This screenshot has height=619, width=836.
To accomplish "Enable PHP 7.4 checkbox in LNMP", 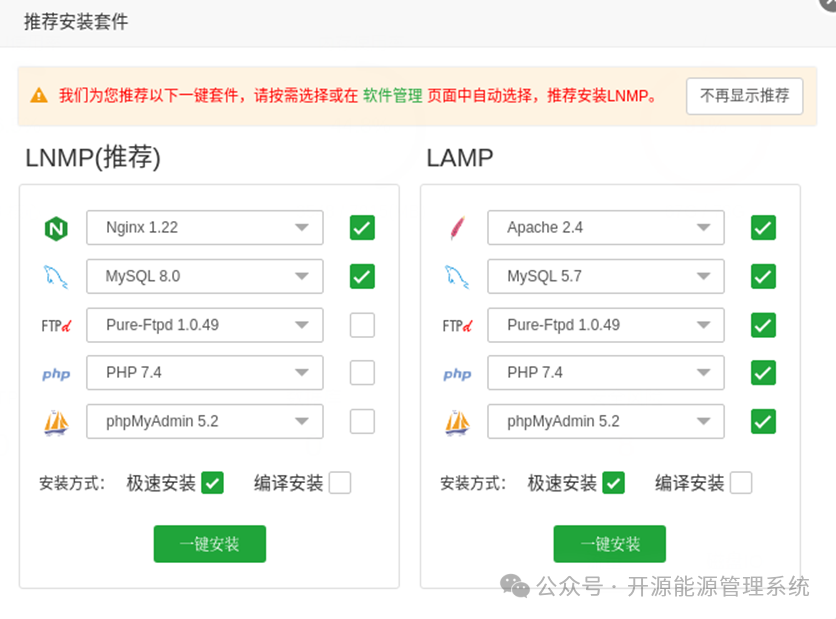I will 362,372.
